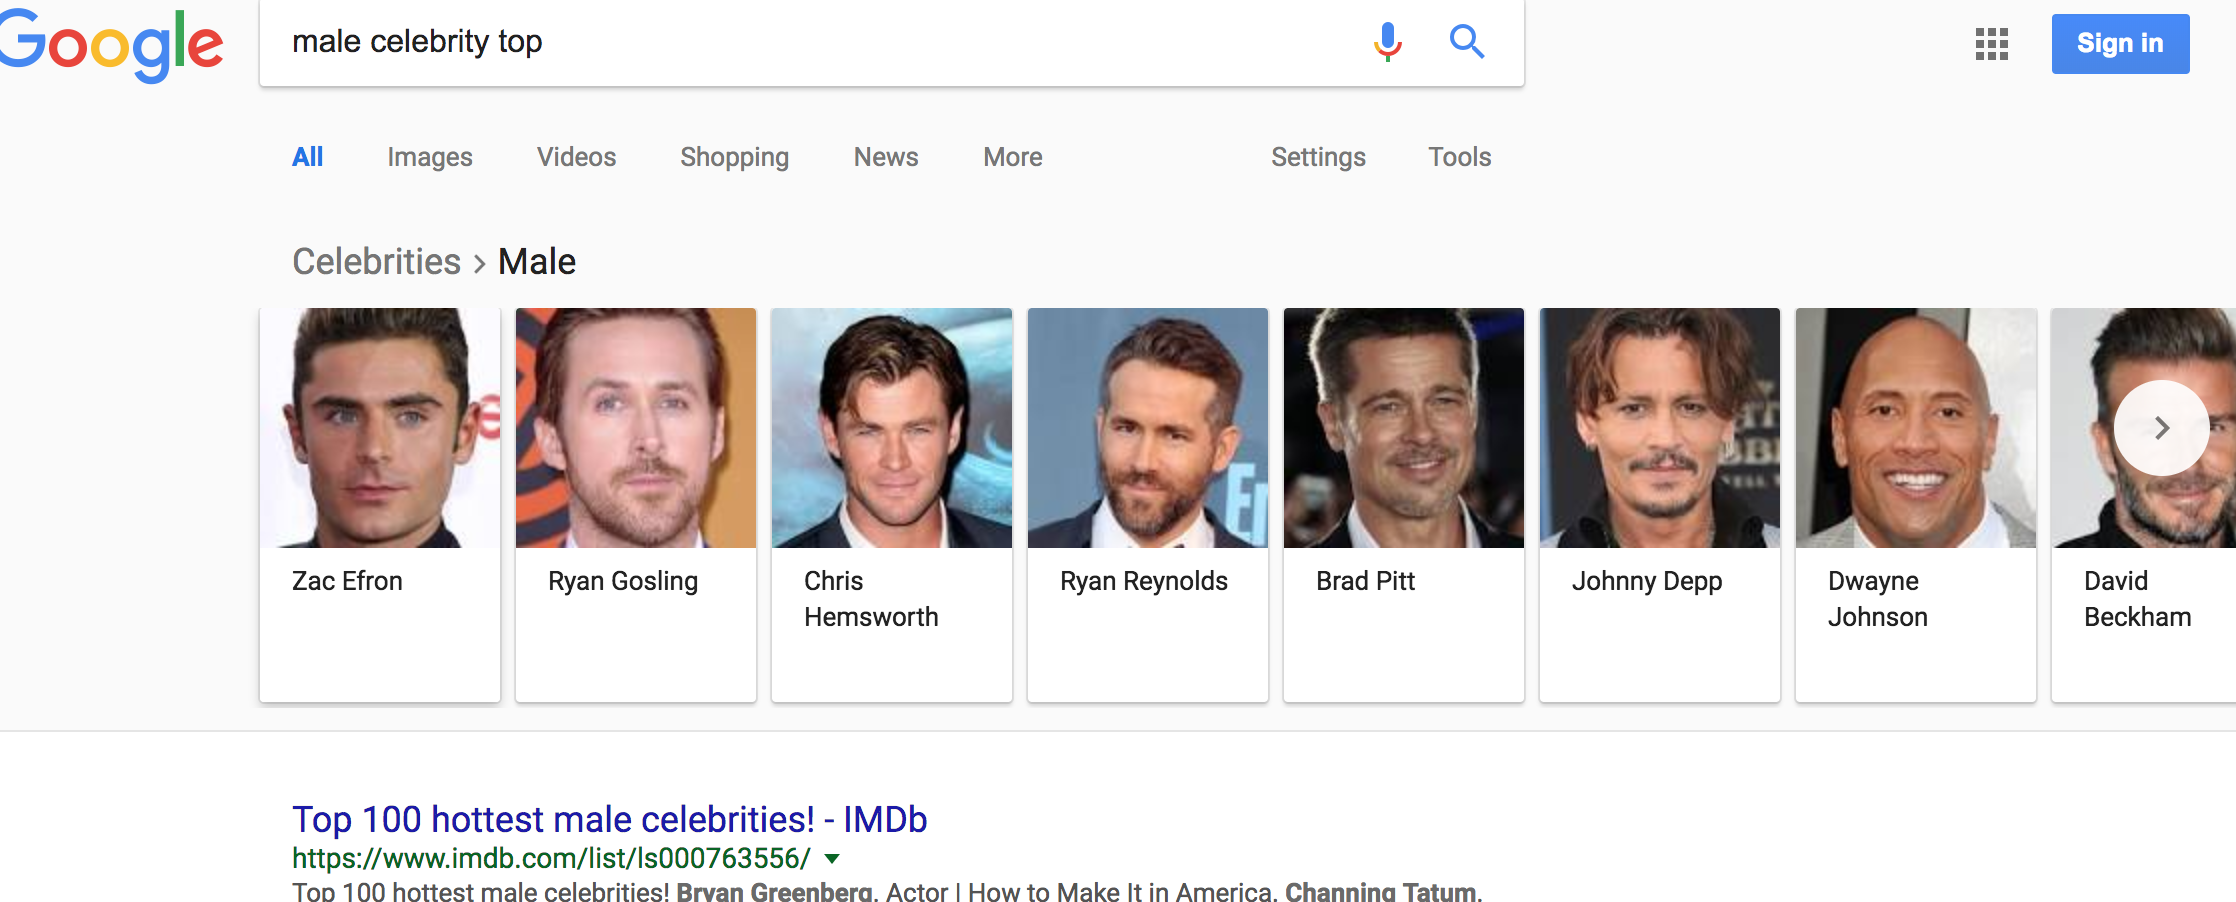Open Top 100 hottest male celebrities IMDb link
Image resolution: width=2236 pixels, height=902 pixels.
tap(610, 819)
